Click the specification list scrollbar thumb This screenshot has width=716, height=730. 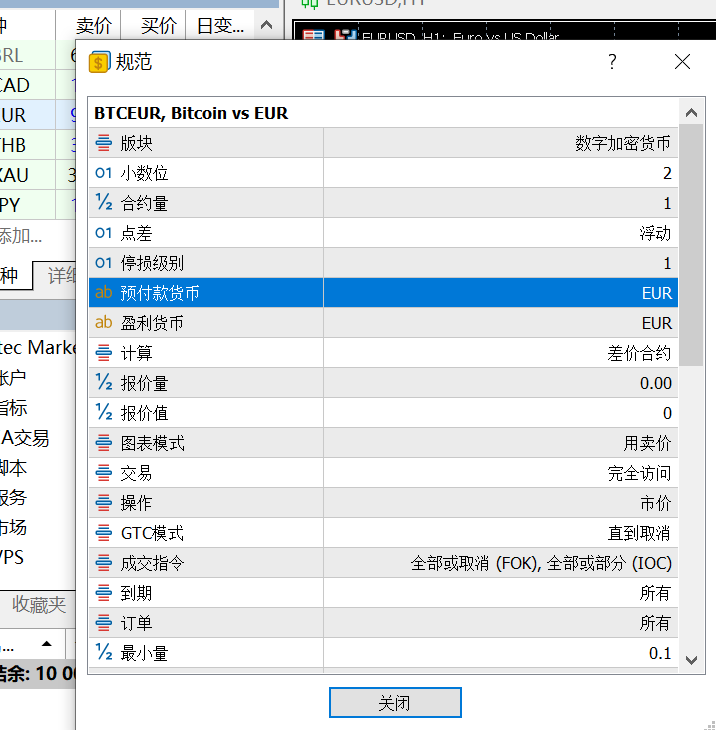pos(691,245)
